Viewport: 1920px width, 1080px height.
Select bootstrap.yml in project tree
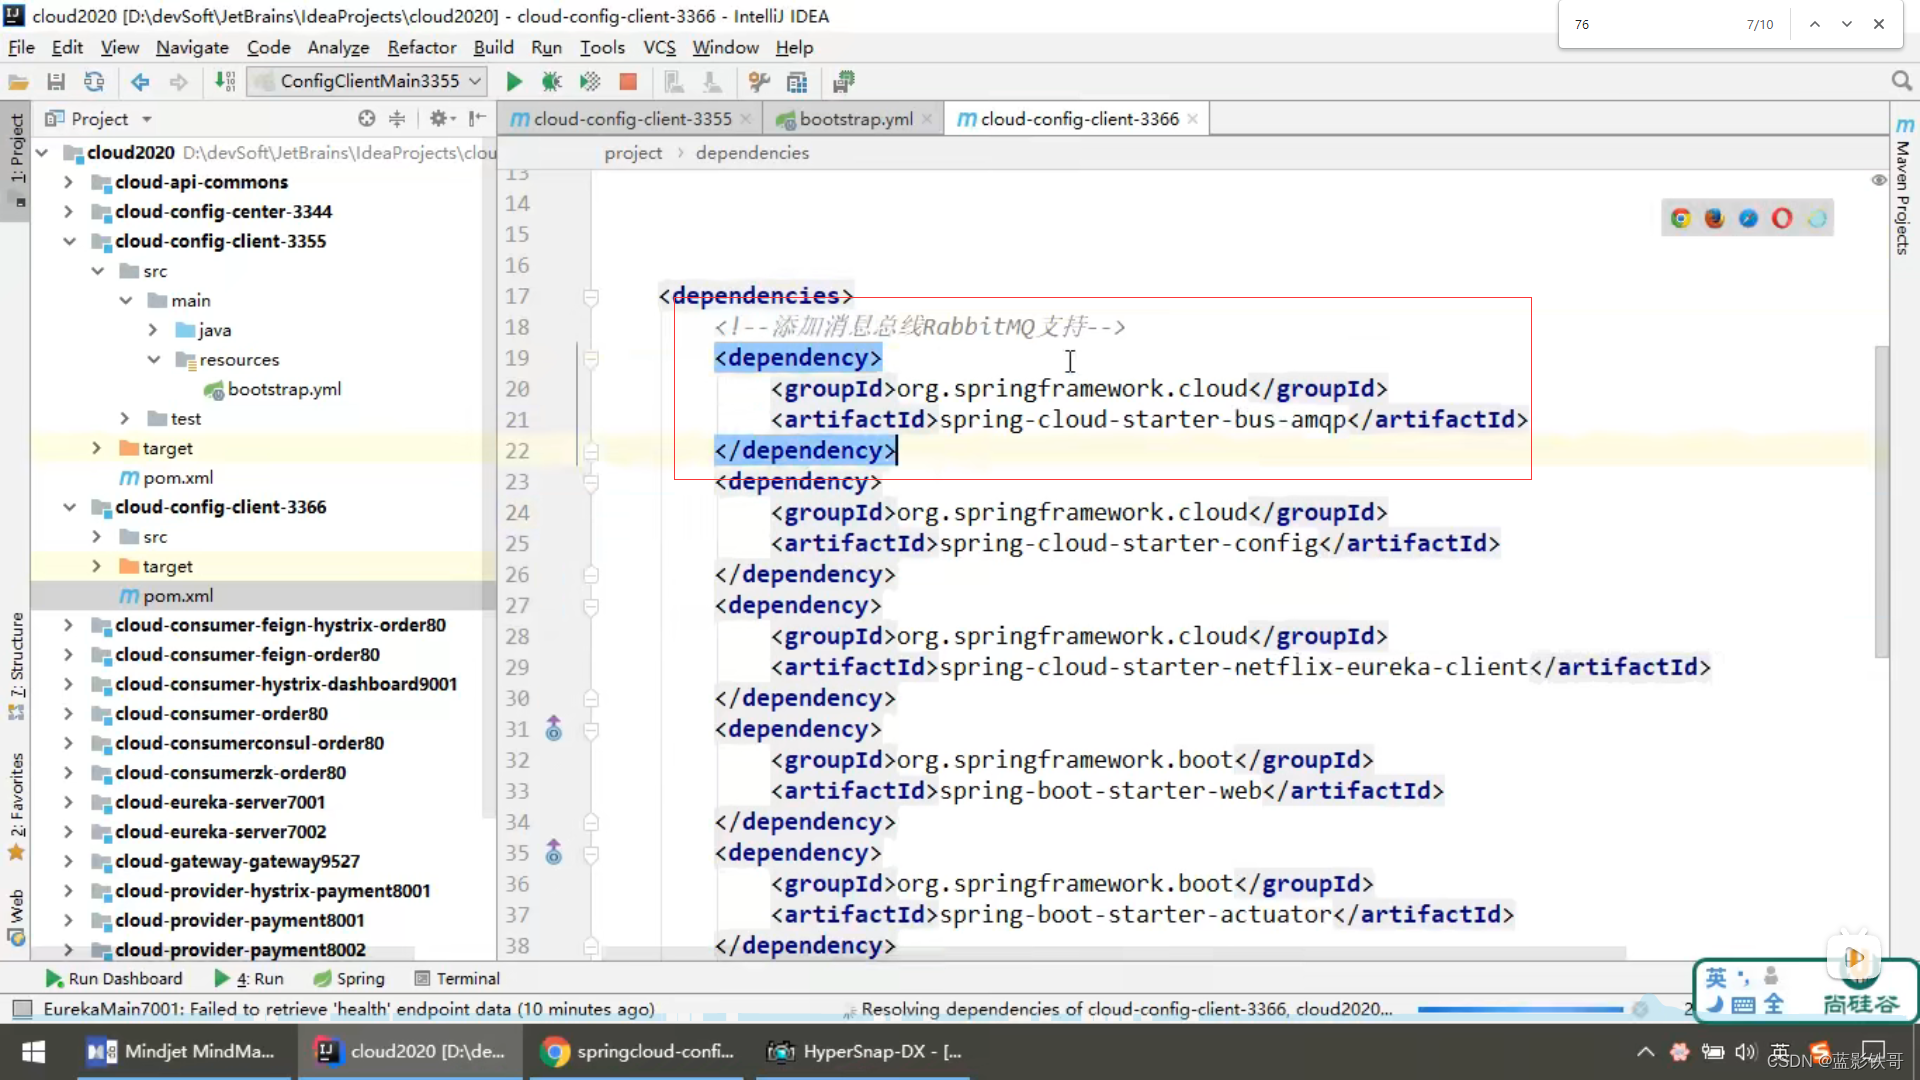(284, 389)
